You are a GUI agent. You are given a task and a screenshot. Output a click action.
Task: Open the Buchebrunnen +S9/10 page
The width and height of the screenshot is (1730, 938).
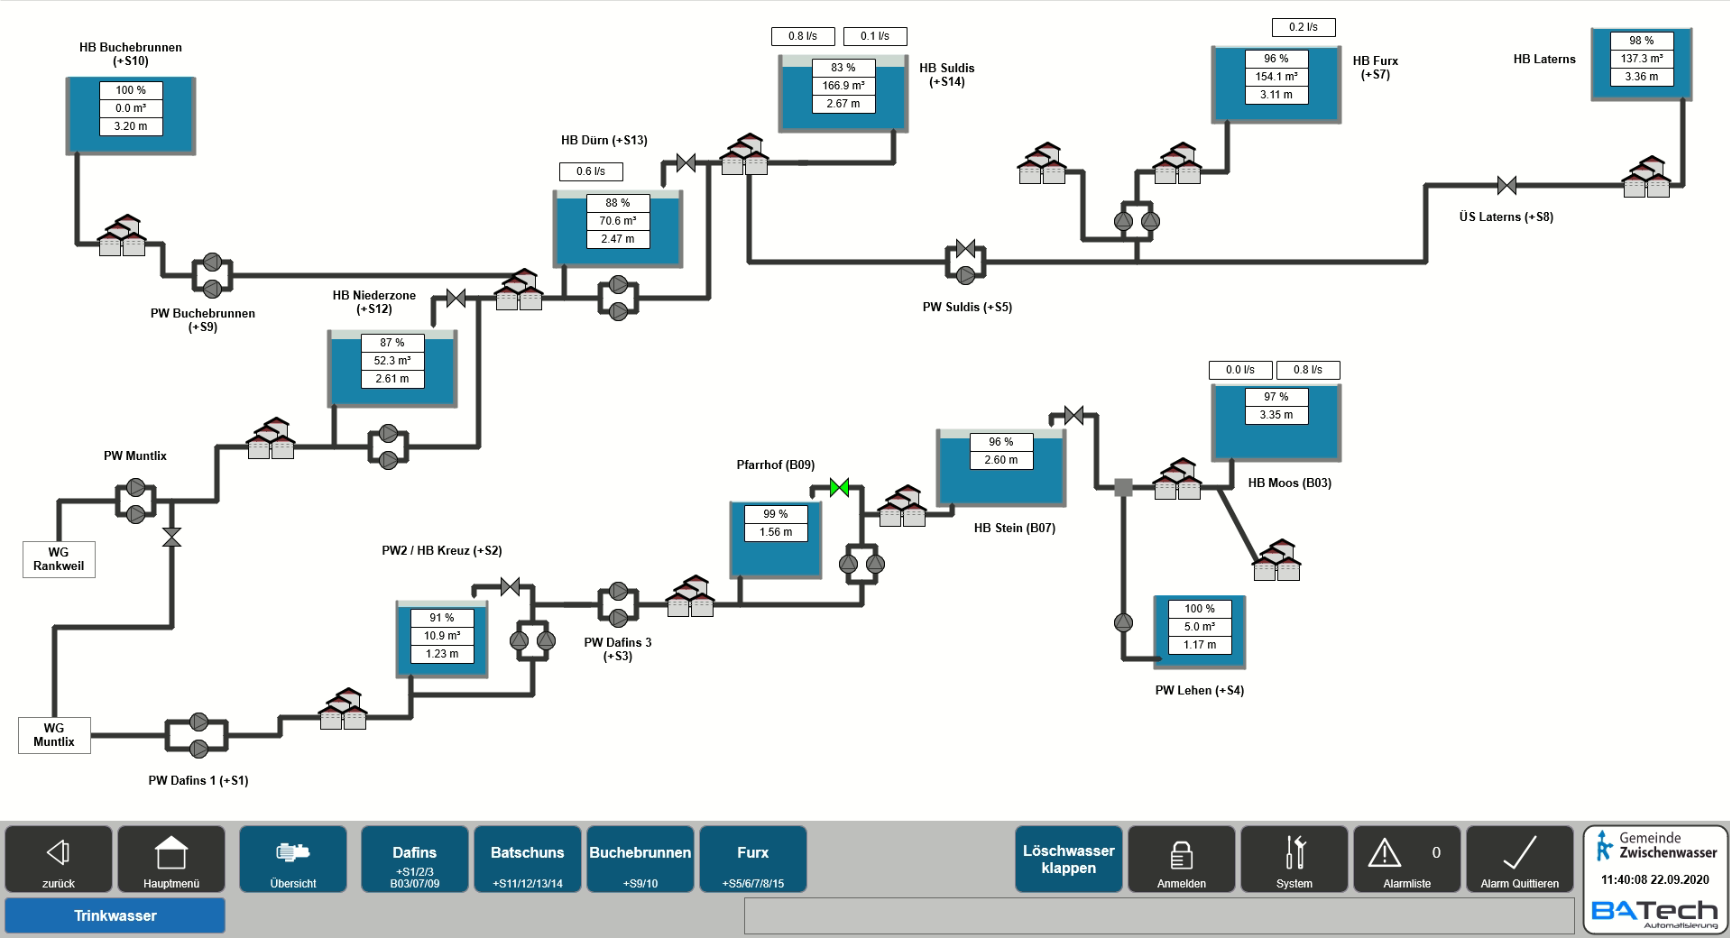(640, 858)
